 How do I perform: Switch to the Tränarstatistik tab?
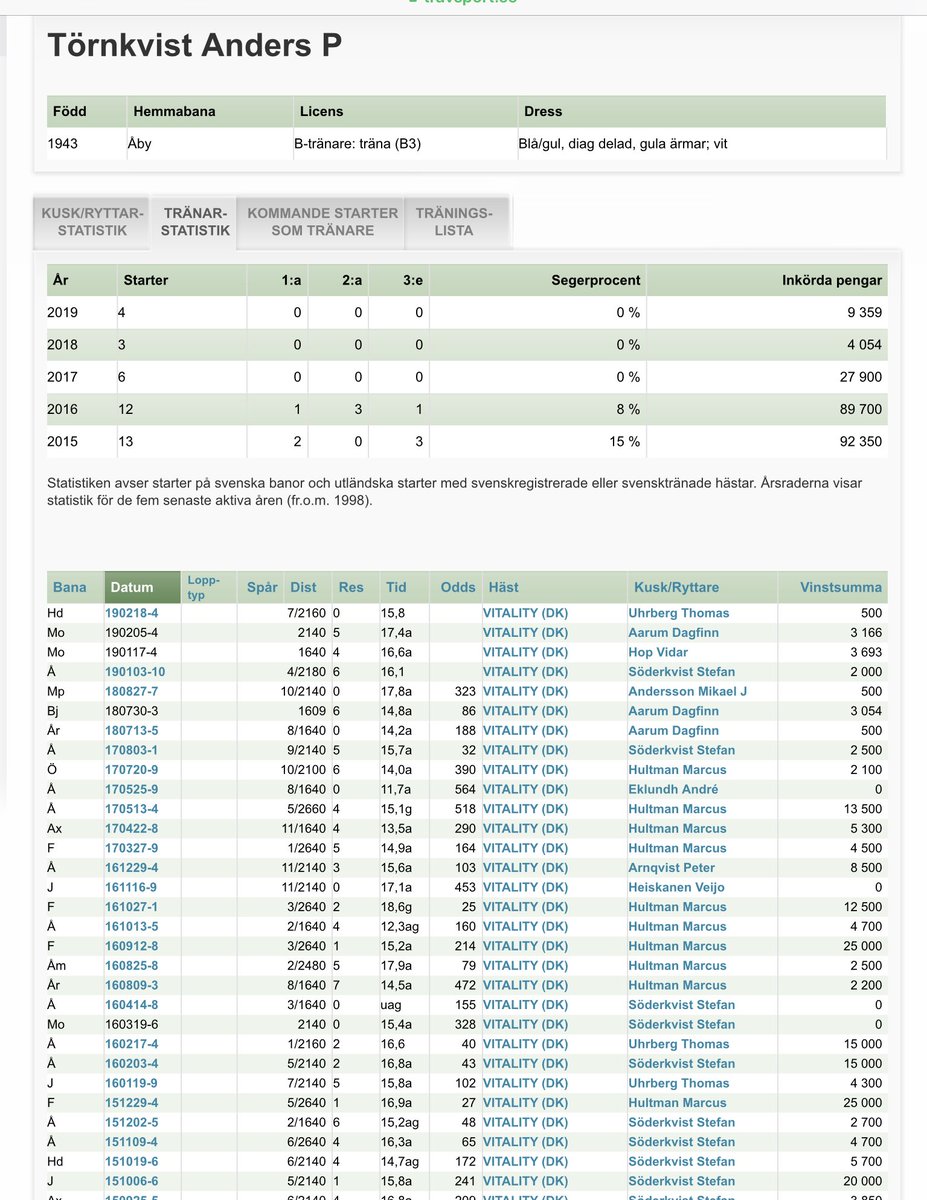coord(196,221)
